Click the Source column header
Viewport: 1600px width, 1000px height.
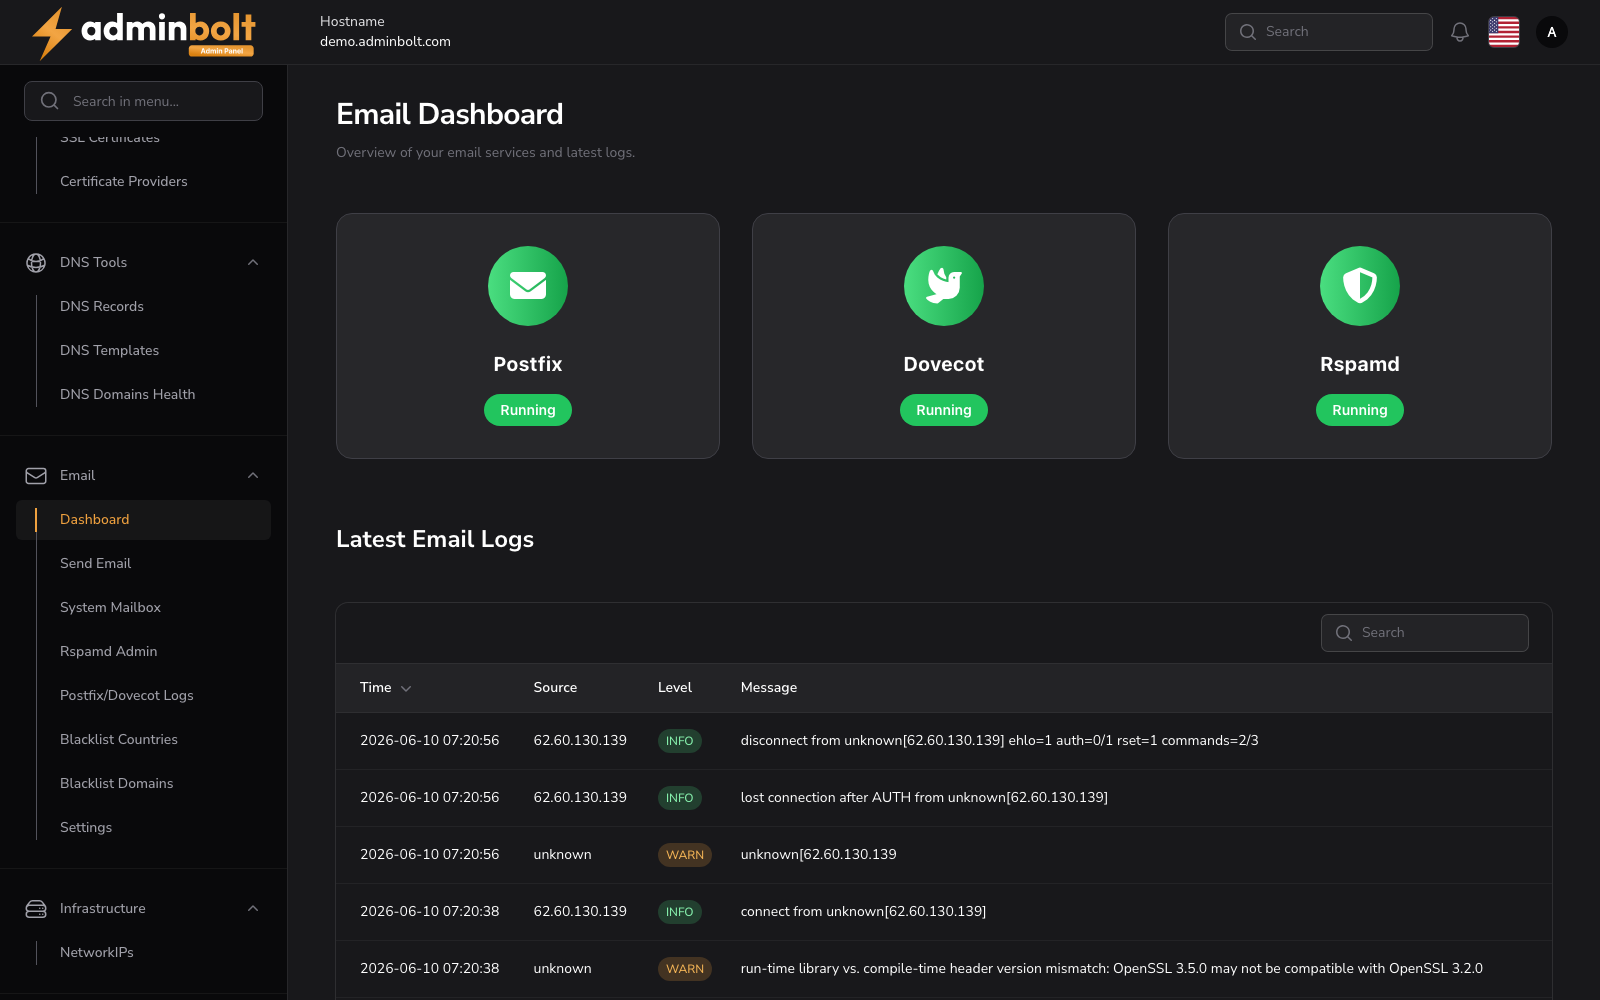(x=555, y=687)
